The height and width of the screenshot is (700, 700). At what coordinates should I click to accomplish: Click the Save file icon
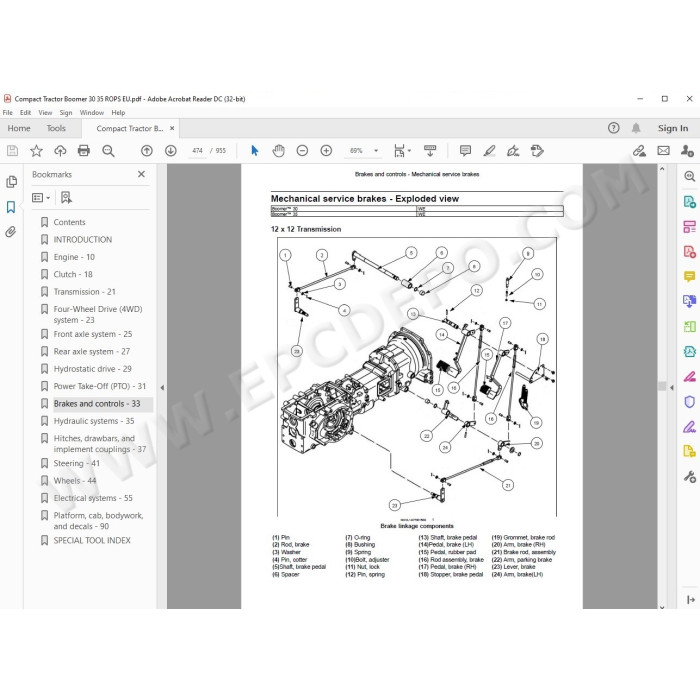(12, 151)
